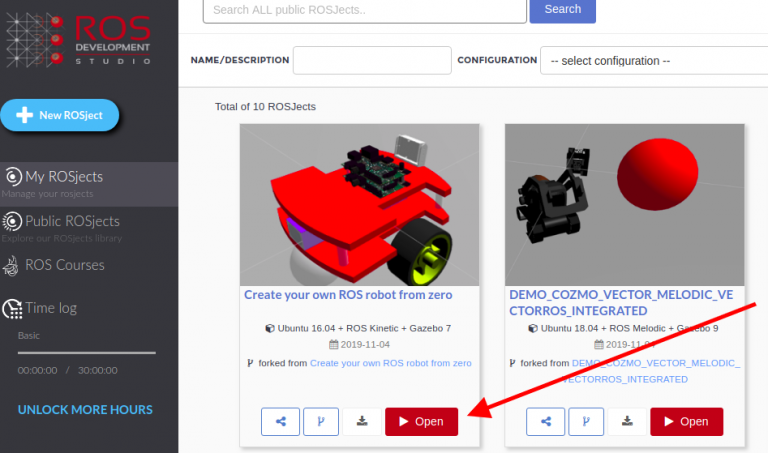Share the DEMO_COZMO_VECTOR ROSject

point(546,422)
